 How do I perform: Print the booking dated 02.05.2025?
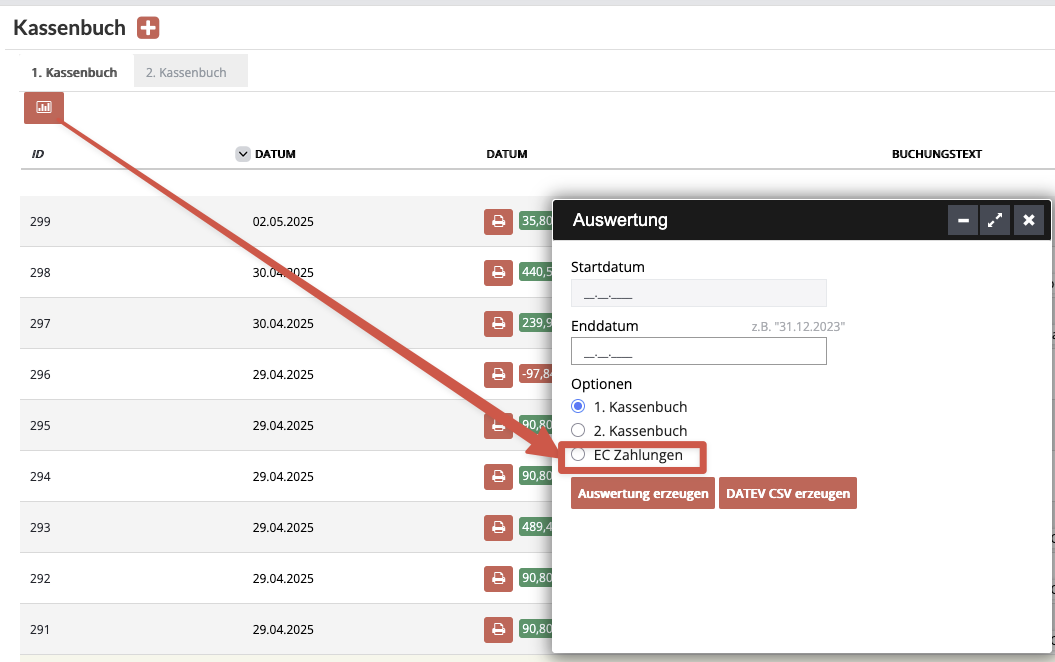click(x=498, y=221)
